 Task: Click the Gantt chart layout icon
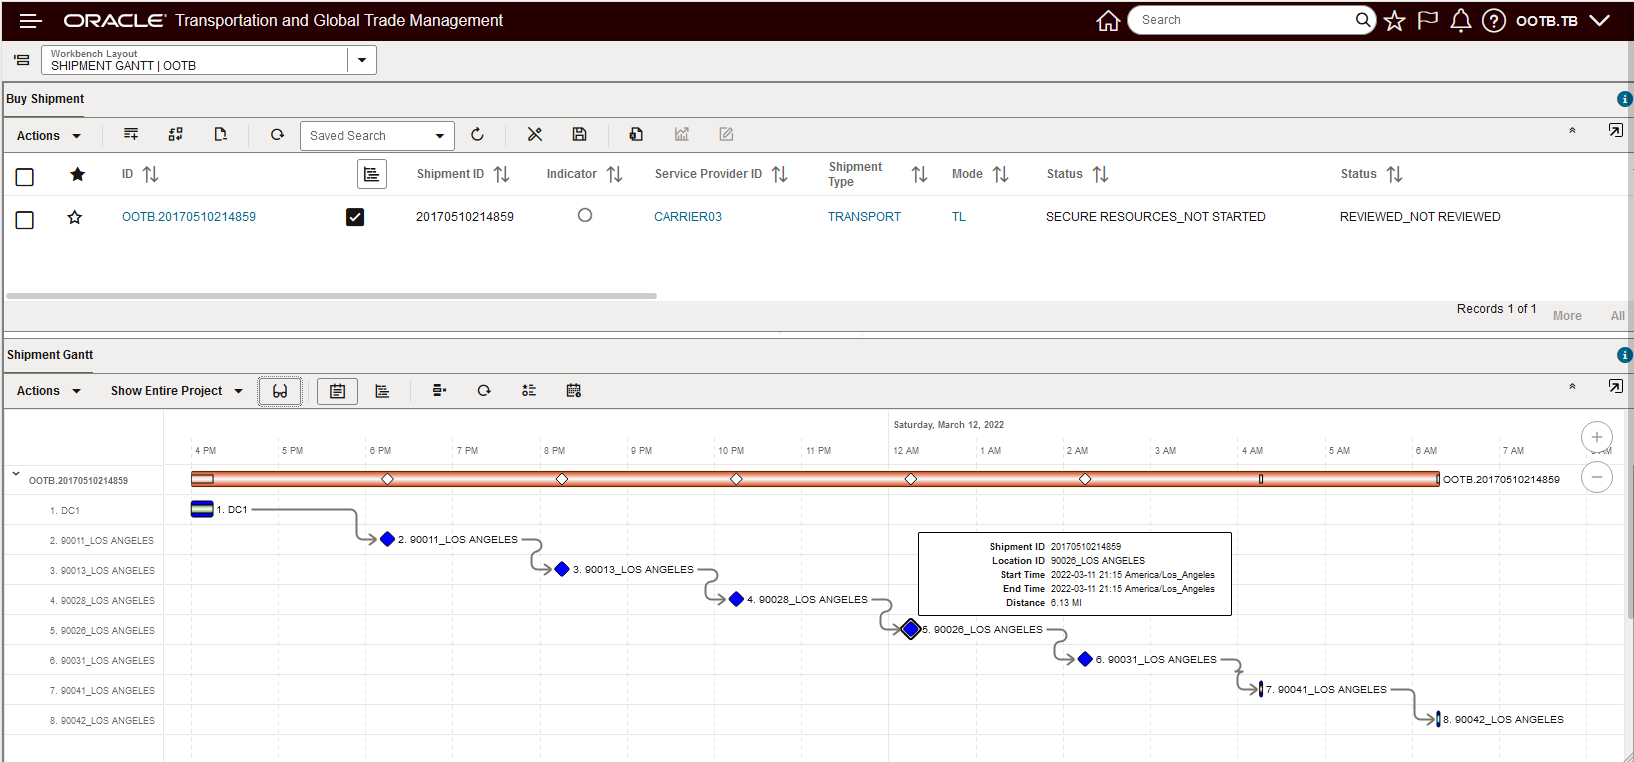(x=382, y=391)
